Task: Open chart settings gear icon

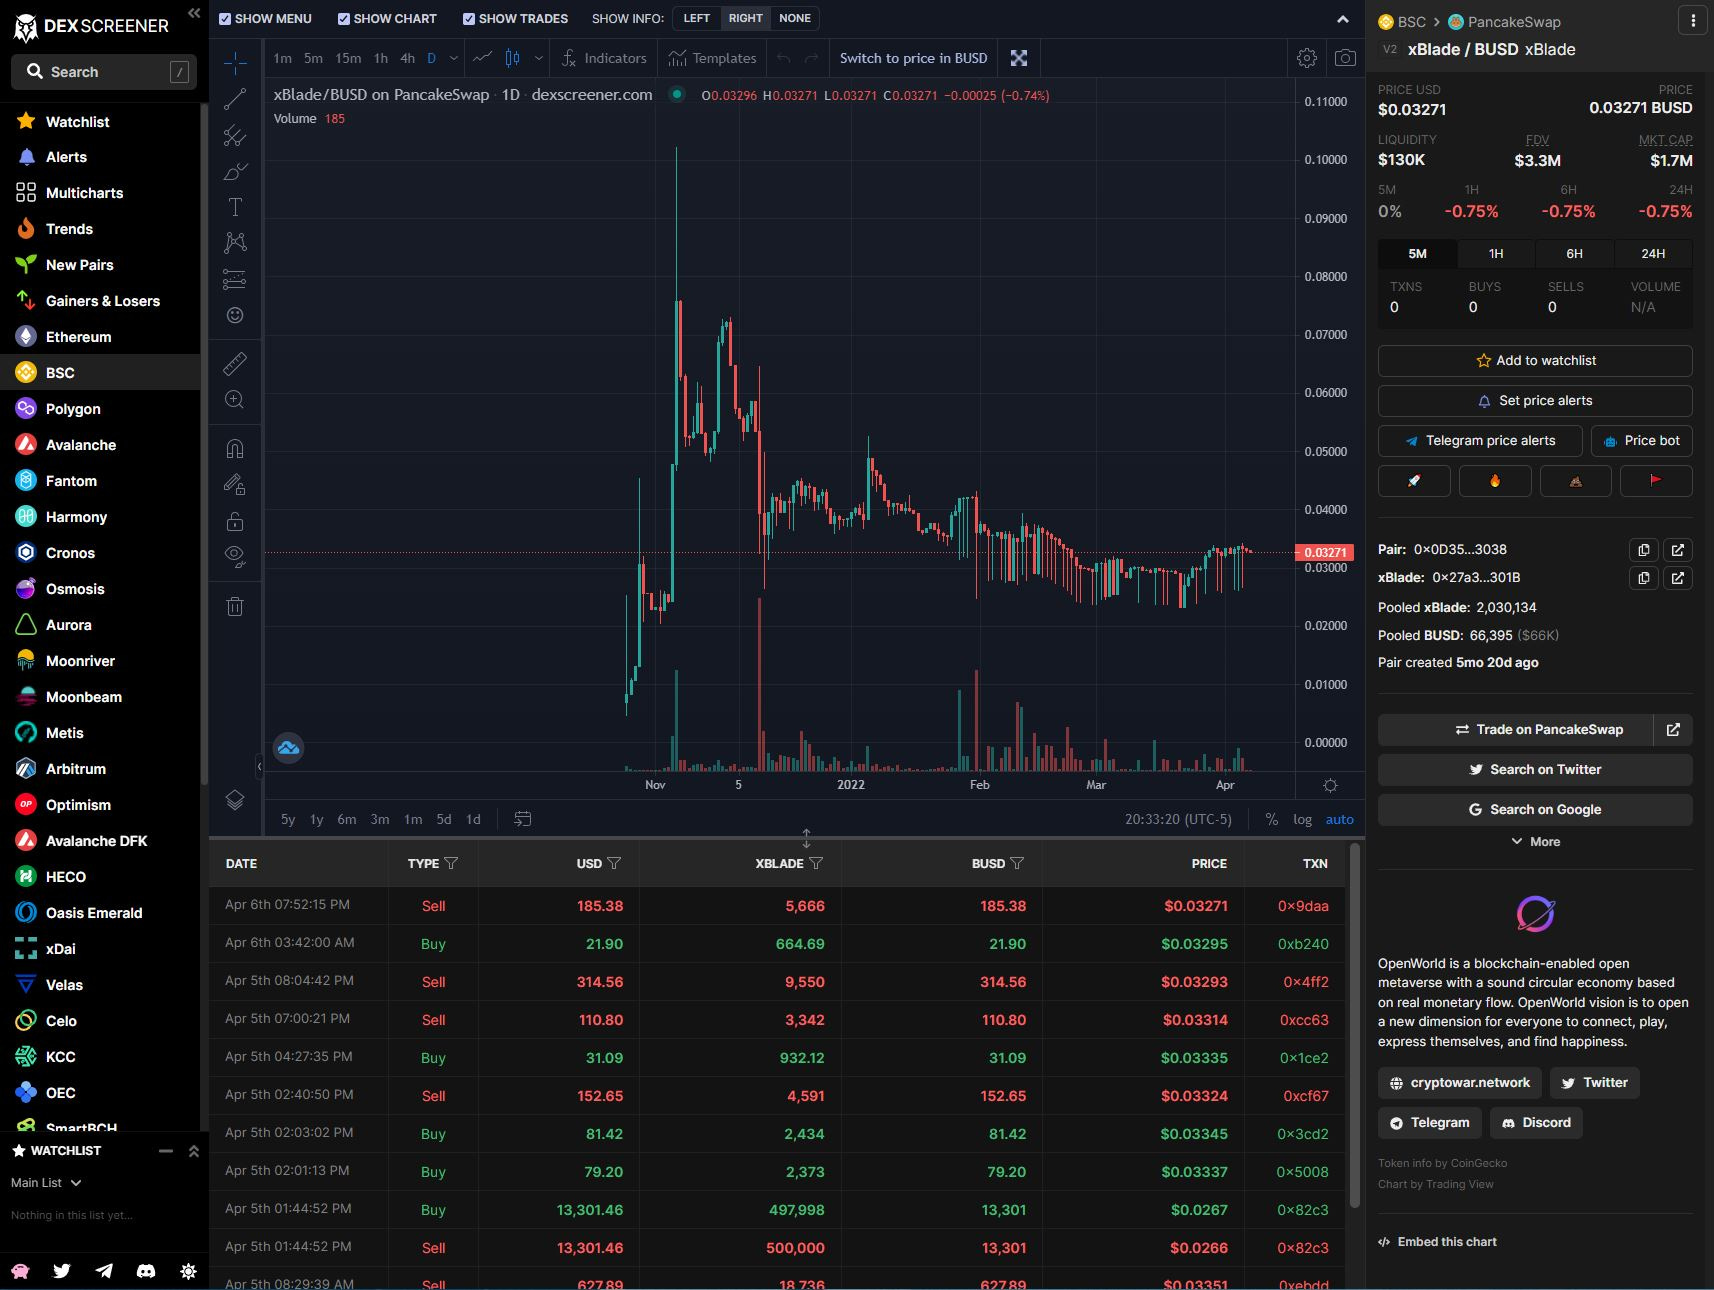Action: (1306, 58)
